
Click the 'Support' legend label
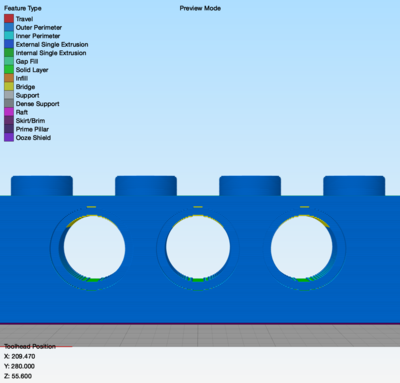pyautogui.click(x=27, y=95)
